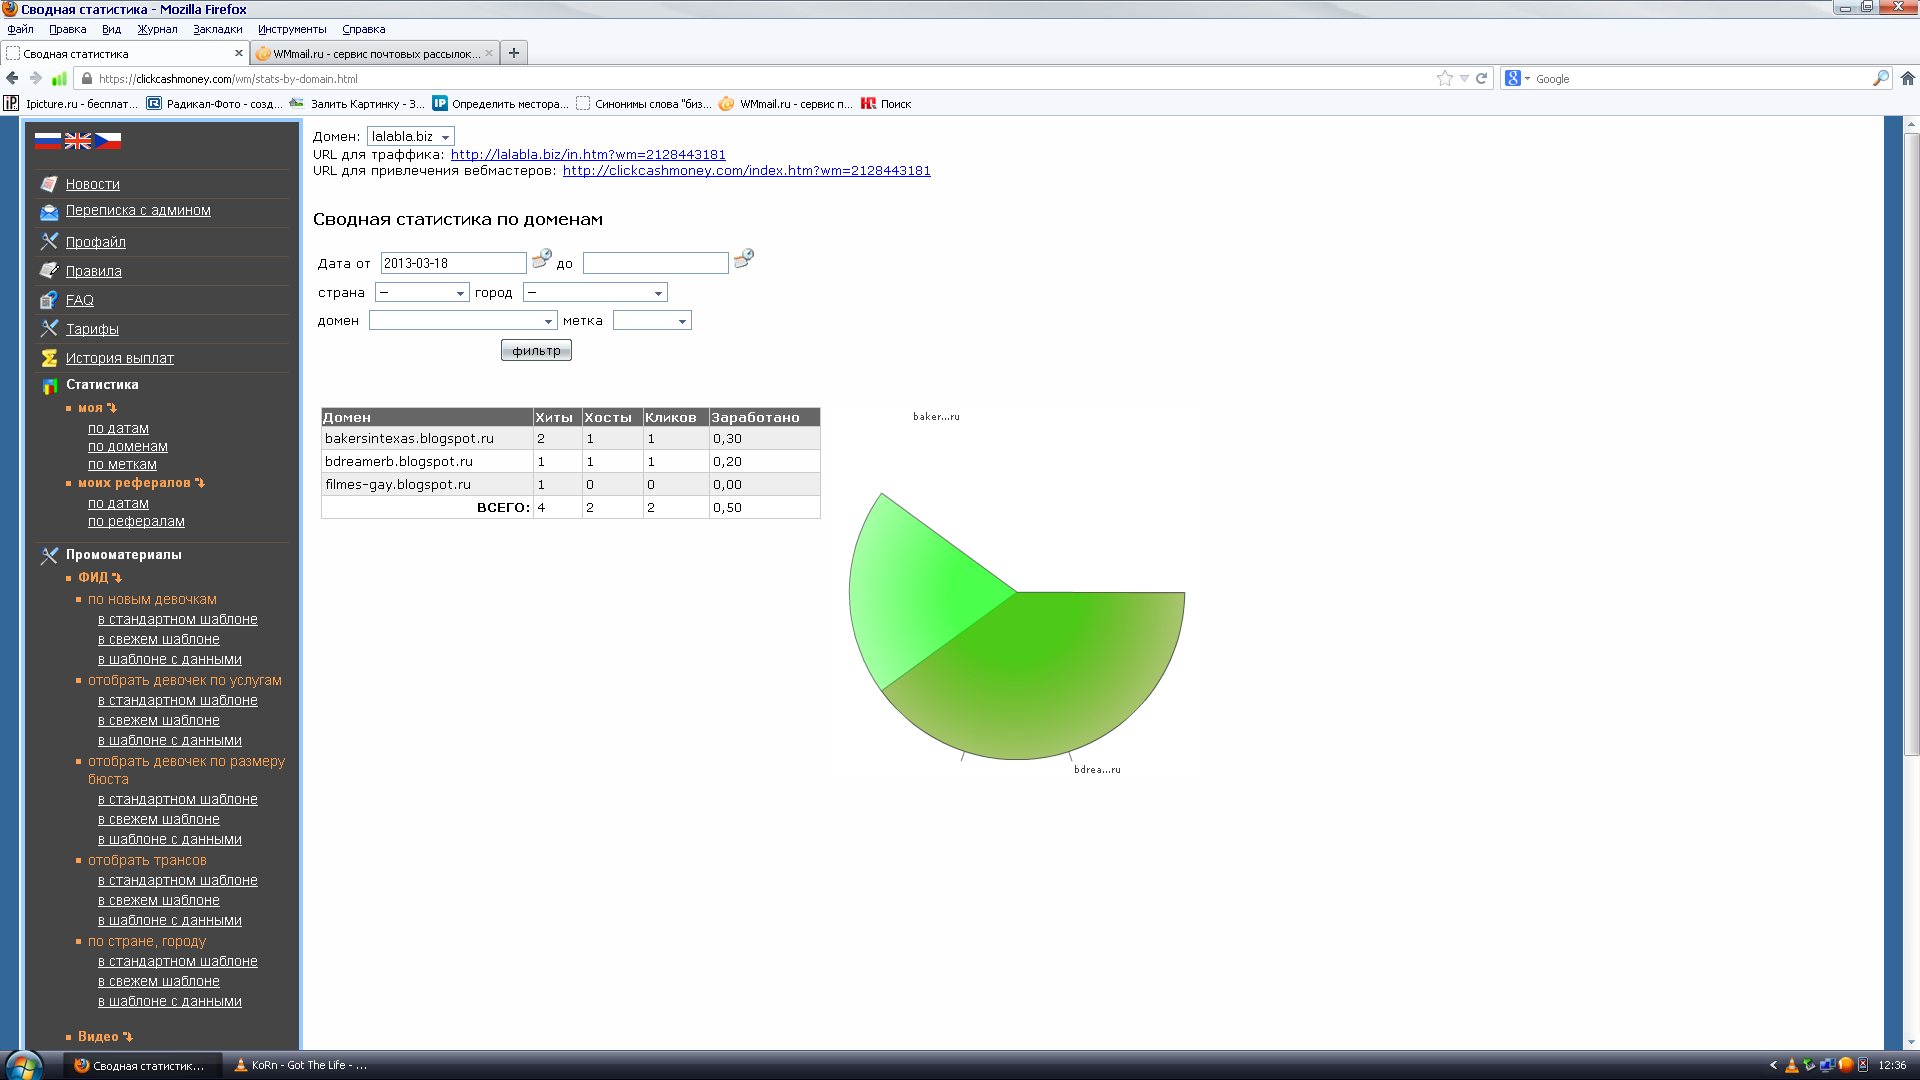Open the город dropdown
This screenshot has height=1080, width=1920.
click(x=594, y=292)
